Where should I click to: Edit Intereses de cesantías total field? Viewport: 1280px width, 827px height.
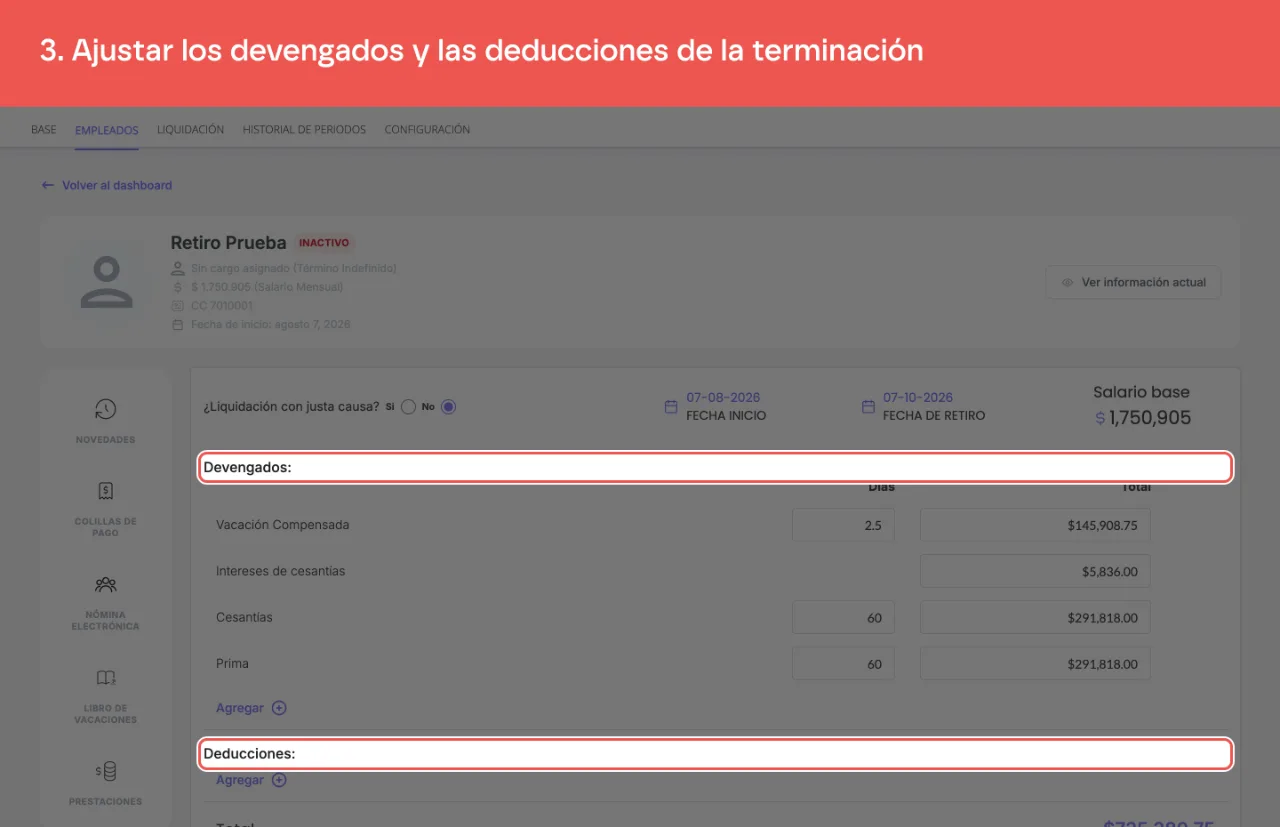(x=1035, y=571)
